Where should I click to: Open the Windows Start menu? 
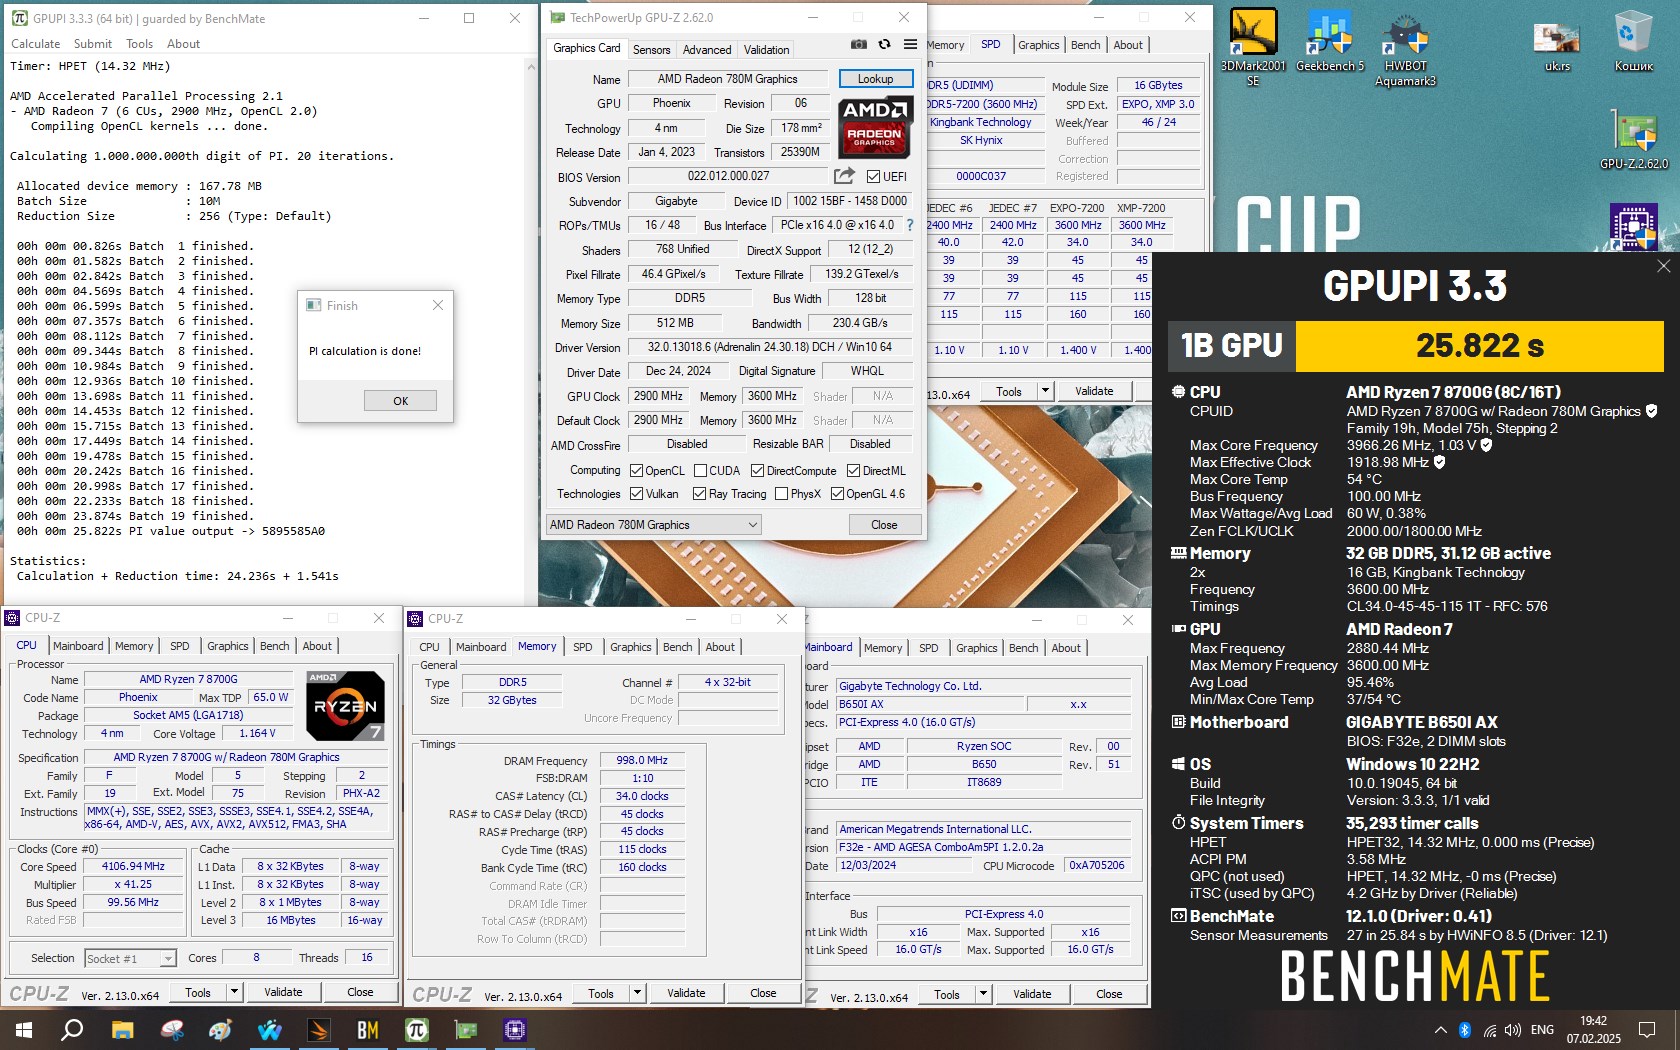(24, 1030)
